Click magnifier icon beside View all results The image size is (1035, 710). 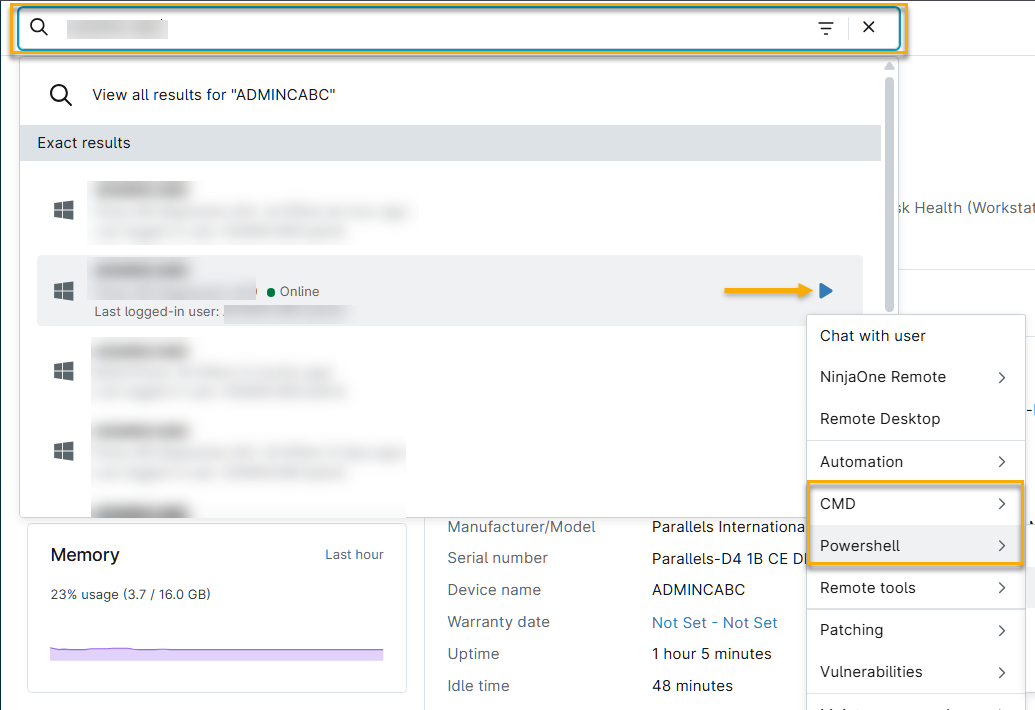(61, 95)
